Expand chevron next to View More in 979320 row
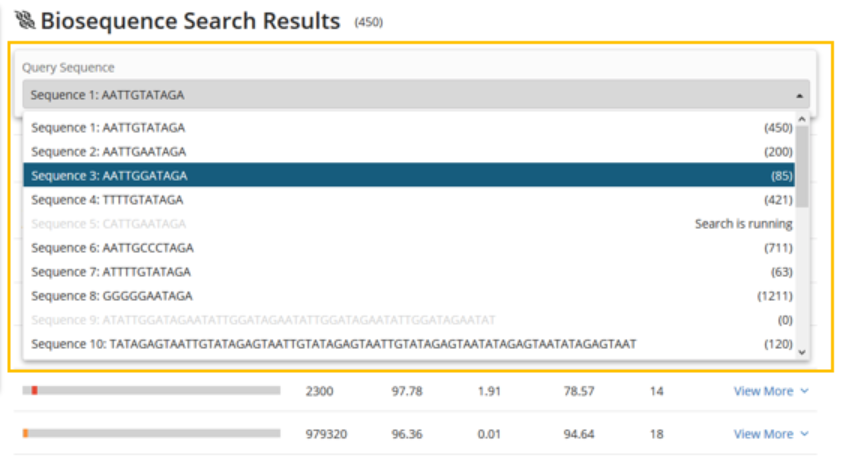Viewport: 843px width, 459px height. point(803,434)
